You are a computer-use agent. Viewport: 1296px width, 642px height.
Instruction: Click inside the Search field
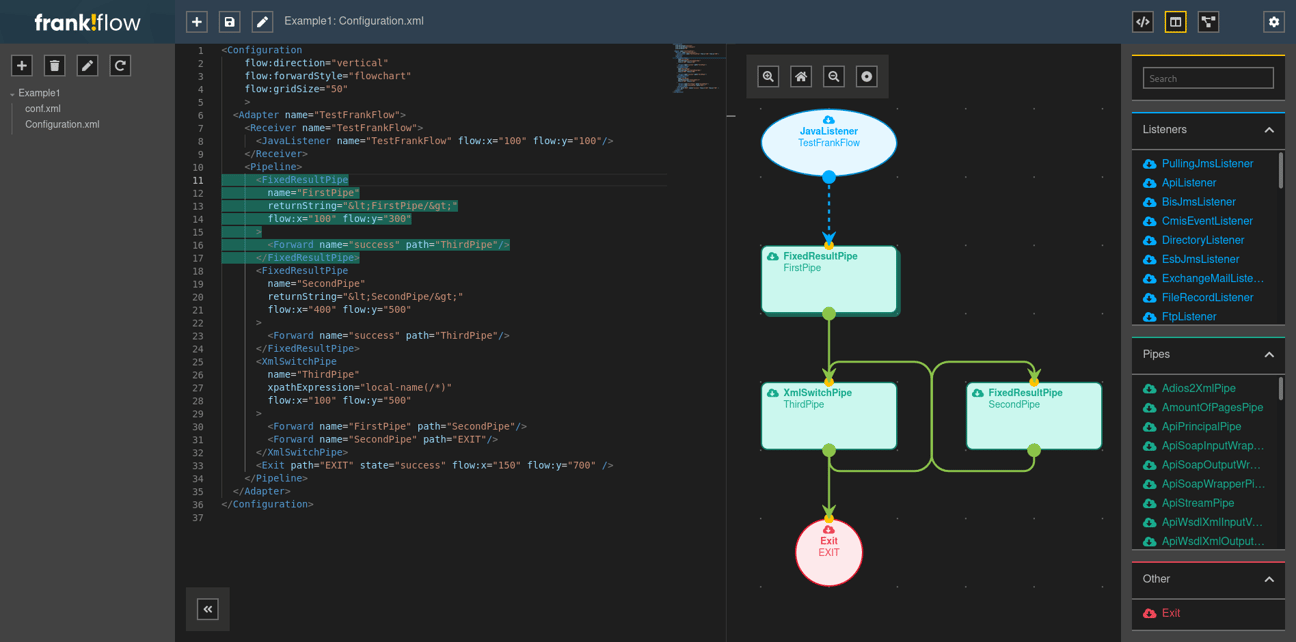tap(1207, 78)
